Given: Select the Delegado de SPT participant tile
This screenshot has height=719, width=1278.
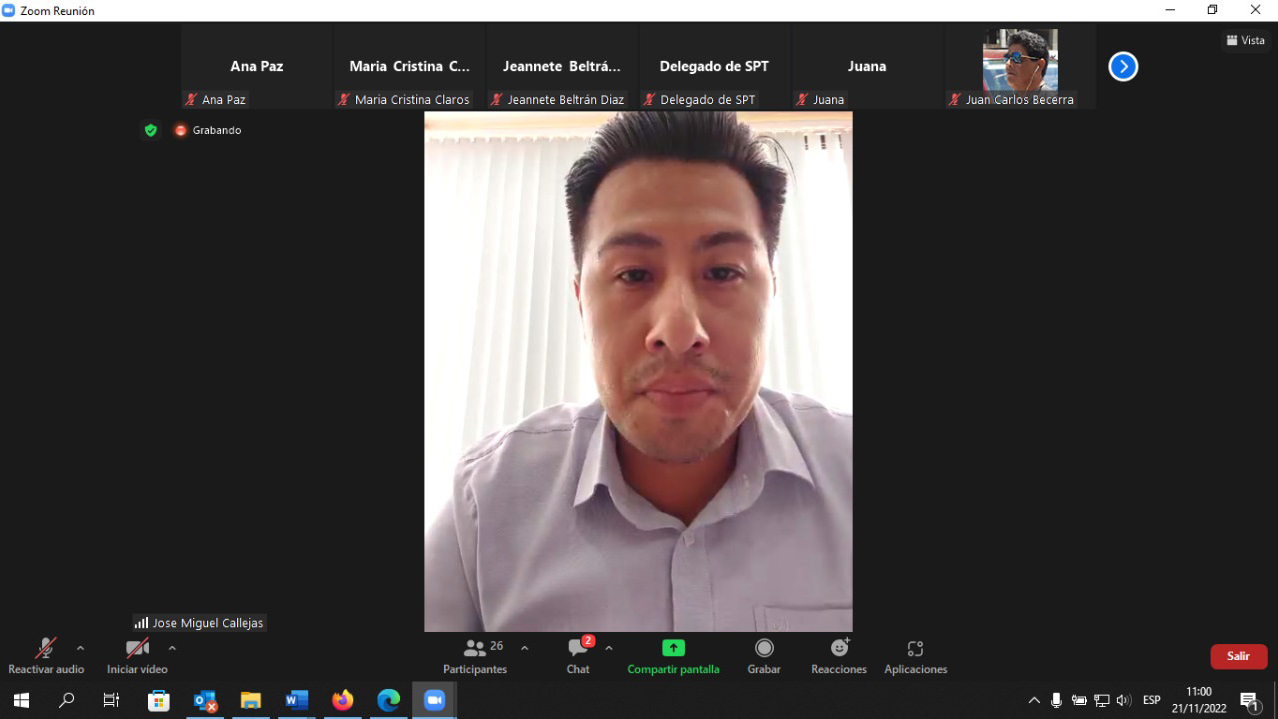Looking at the screenshot, I should (x=714, y=66).
